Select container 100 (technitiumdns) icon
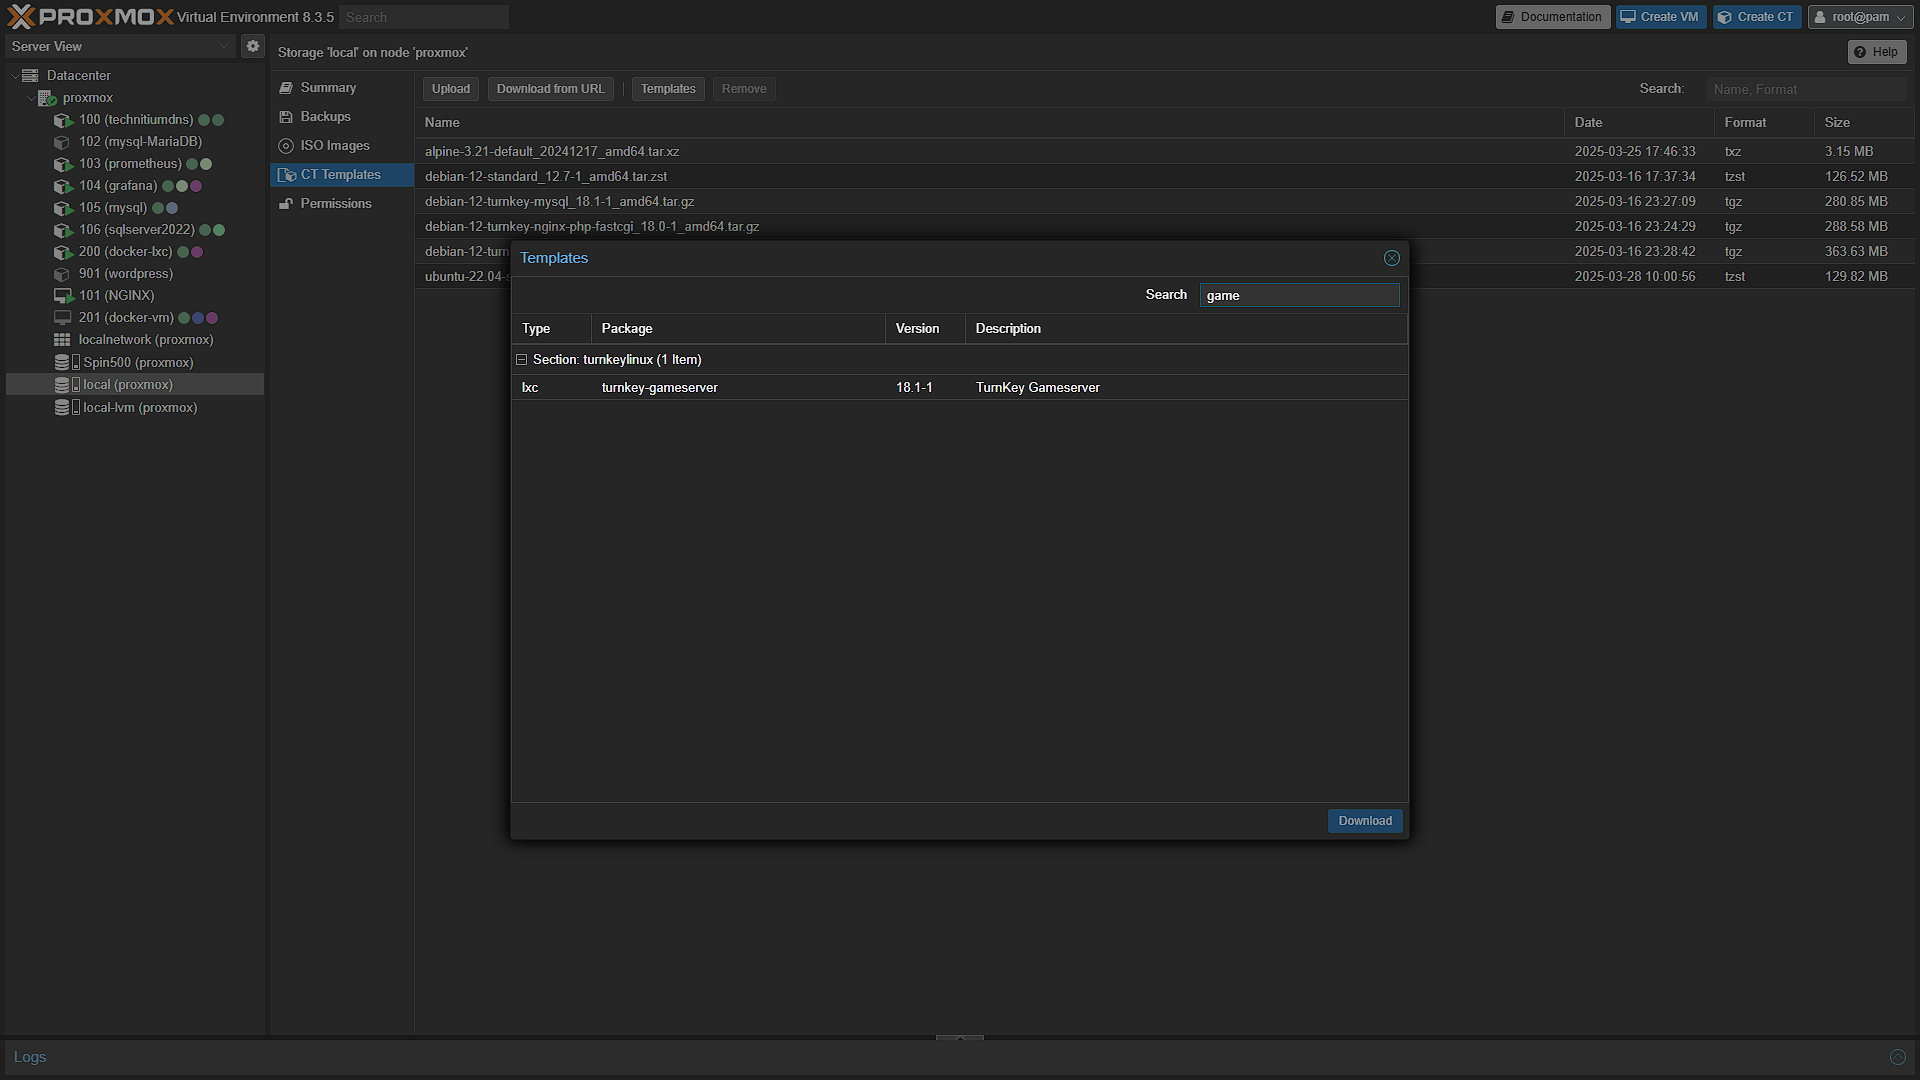The image size is (1920, 1080). [x=63, y=120]
